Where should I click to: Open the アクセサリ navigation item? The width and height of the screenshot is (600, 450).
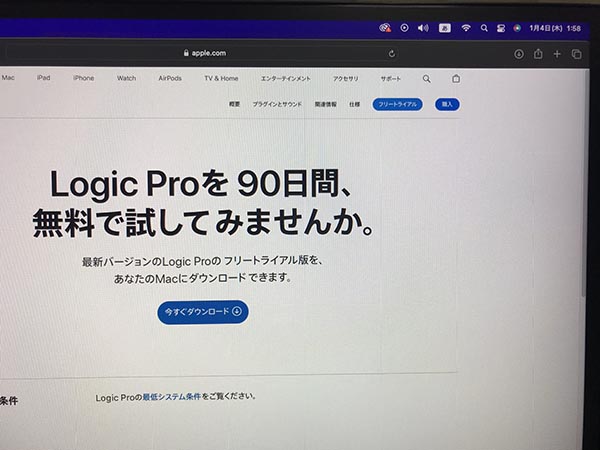[x=346, y=79]
